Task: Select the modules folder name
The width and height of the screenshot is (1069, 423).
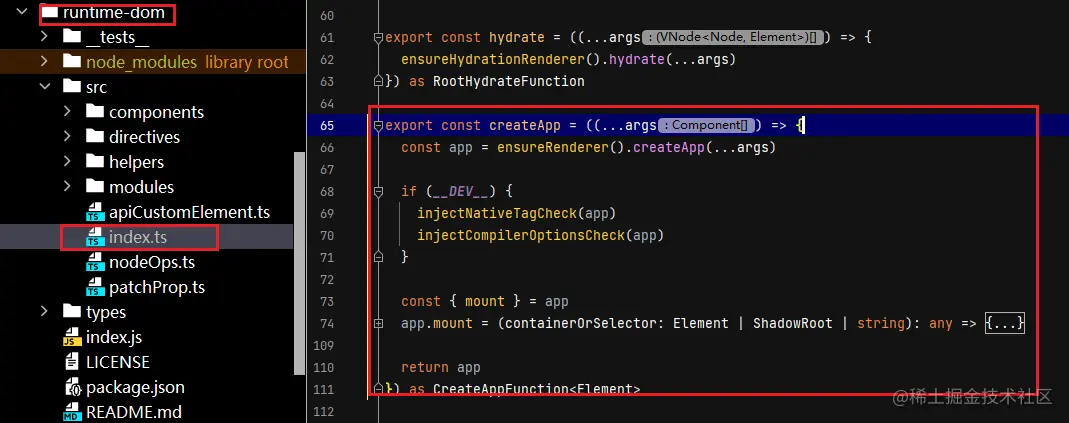Action: pyautogui.click(x=141, y=187)
